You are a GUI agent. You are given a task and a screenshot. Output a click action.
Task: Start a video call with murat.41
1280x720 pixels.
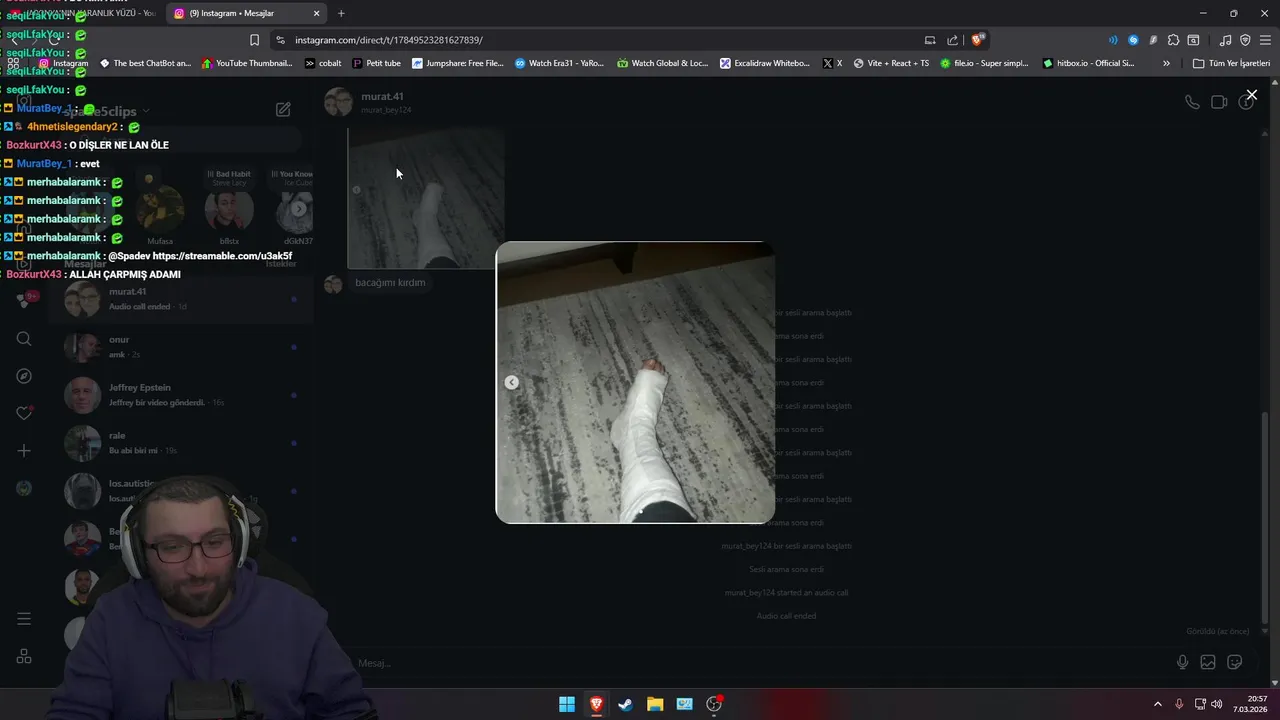[1219, 102]
